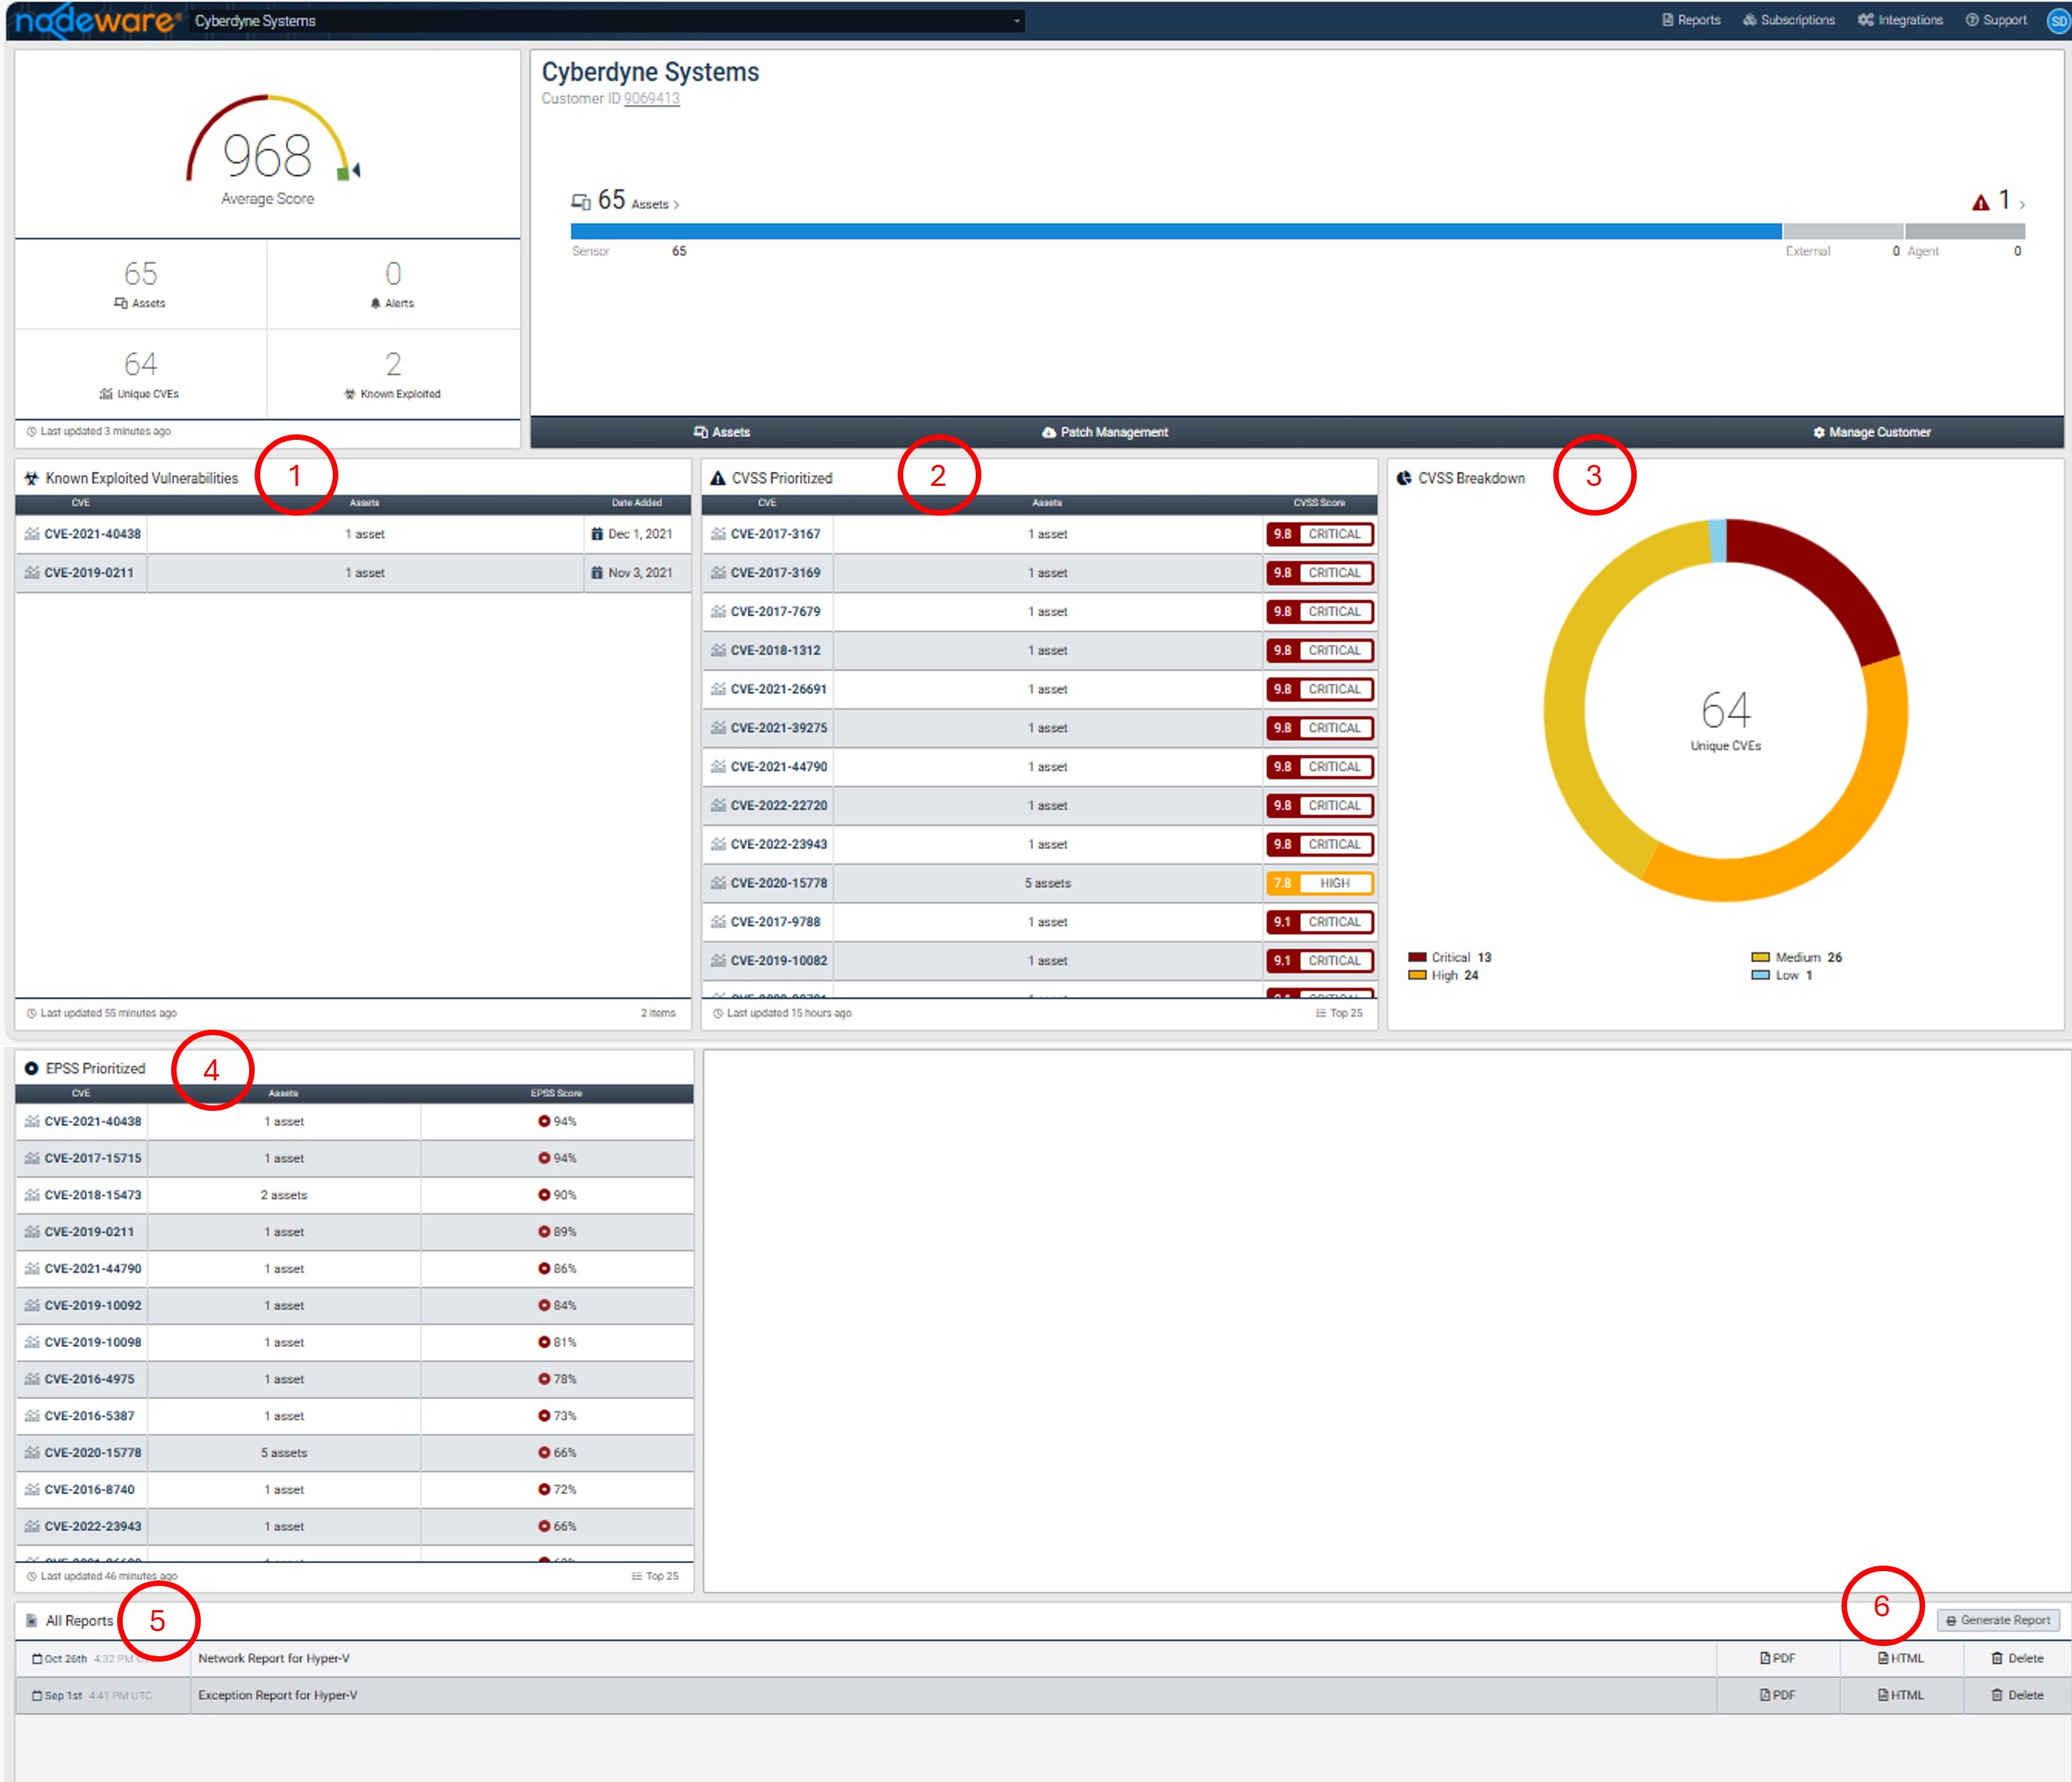Viewport: 2072px width, 1782px height.
Task: Switch to the Assets tab
Action: (x=721, y=432)
